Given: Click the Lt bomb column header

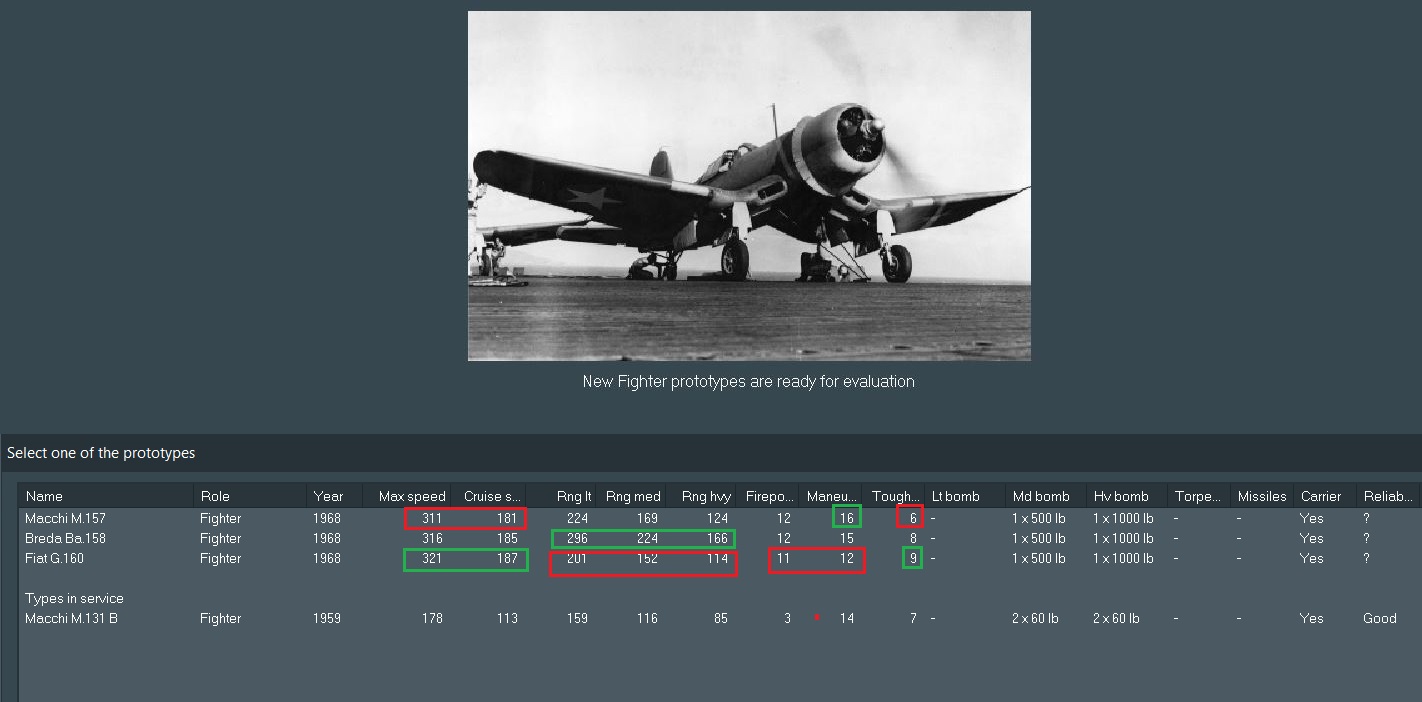Looking at the screenshot, I should point(966,496).
